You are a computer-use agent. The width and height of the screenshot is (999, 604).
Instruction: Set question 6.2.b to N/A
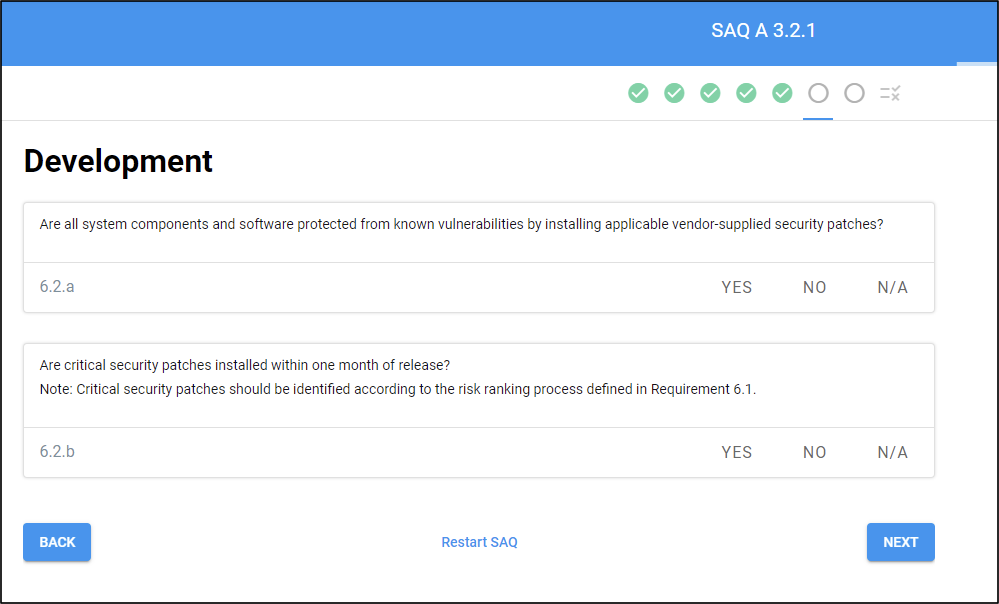point(892,452)
